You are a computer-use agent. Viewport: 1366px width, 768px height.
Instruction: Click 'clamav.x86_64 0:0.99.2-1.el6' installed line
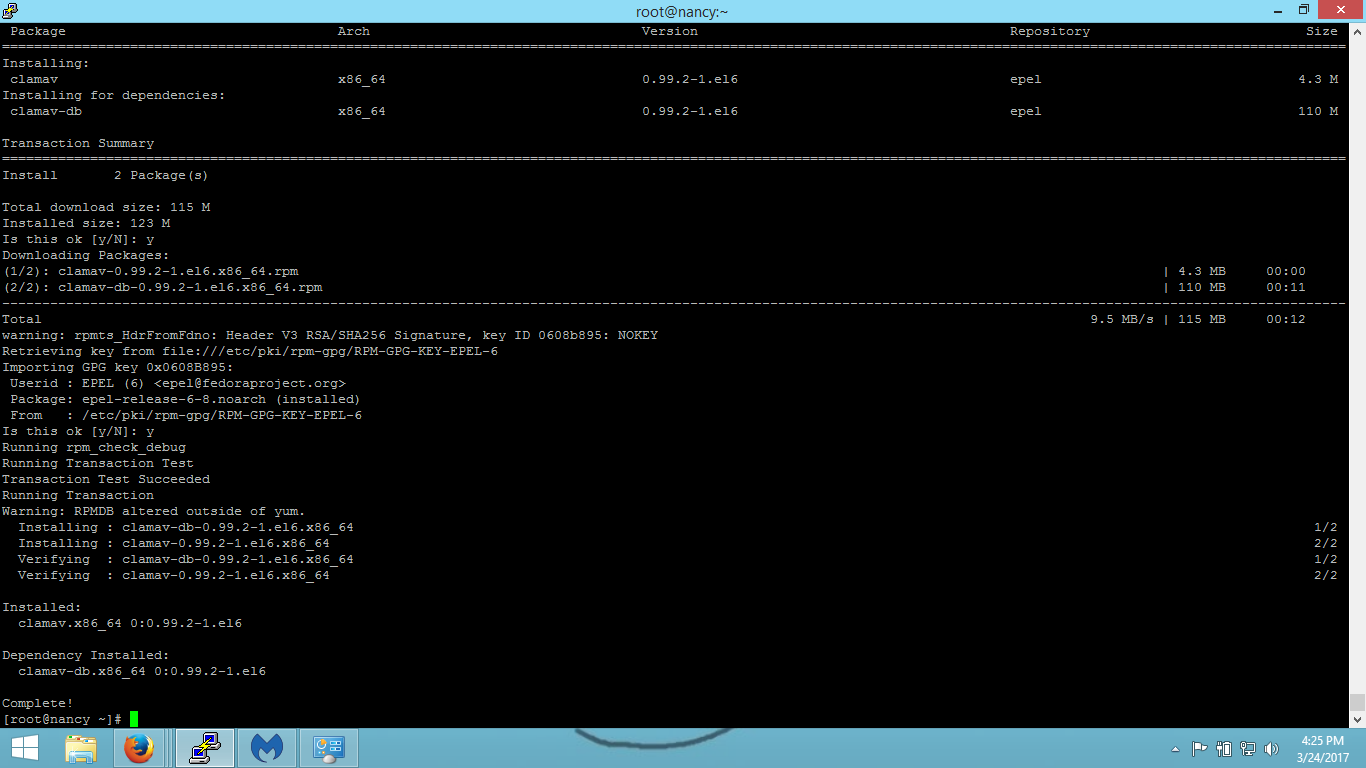click(x=130, y=623)
